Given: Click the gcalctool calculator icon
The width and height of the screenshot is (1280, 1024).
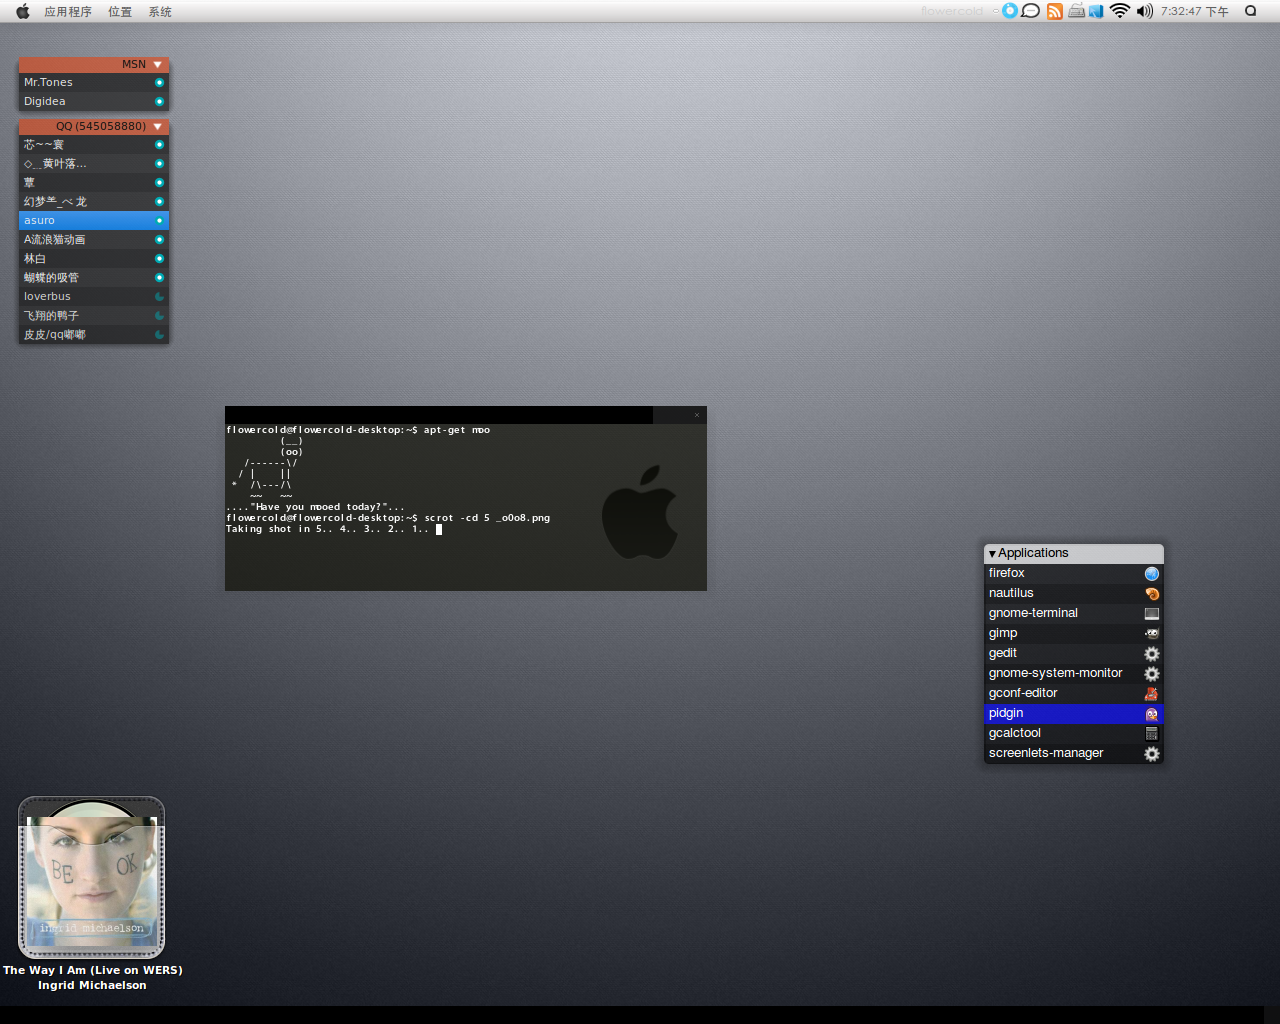Looking at the screenshot, I should (1152, 734).
